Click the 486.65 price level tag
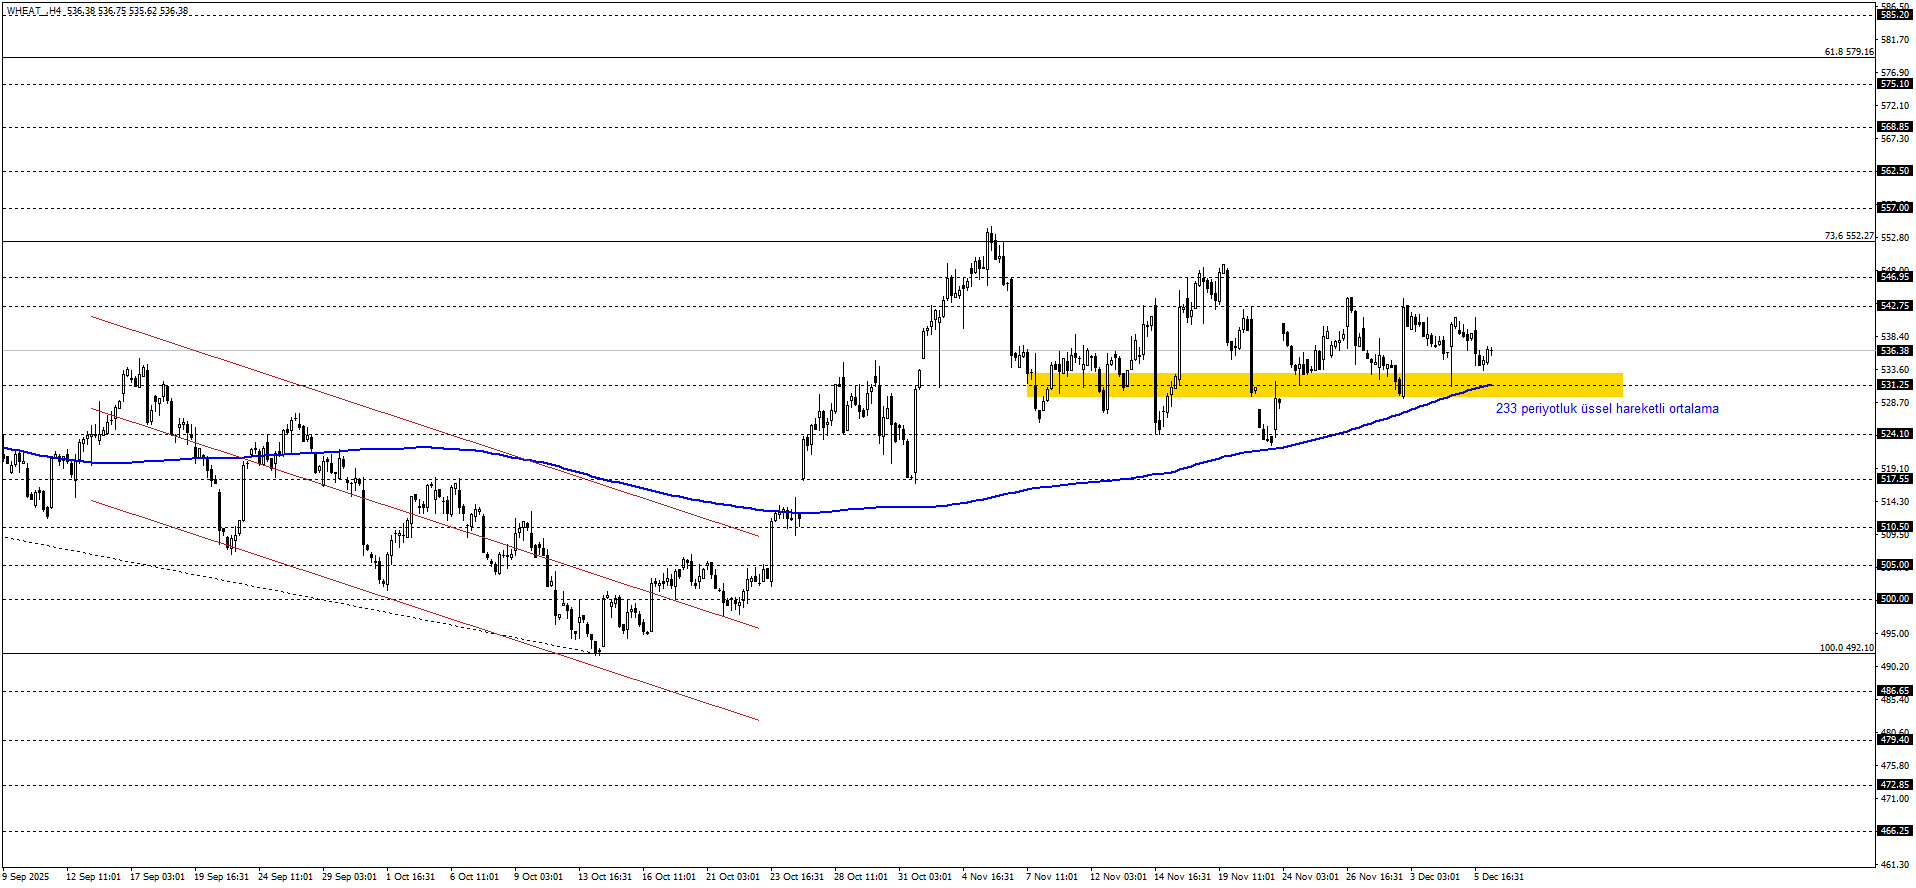This screenshot has width=1916, height=888. pos(1894,691)
